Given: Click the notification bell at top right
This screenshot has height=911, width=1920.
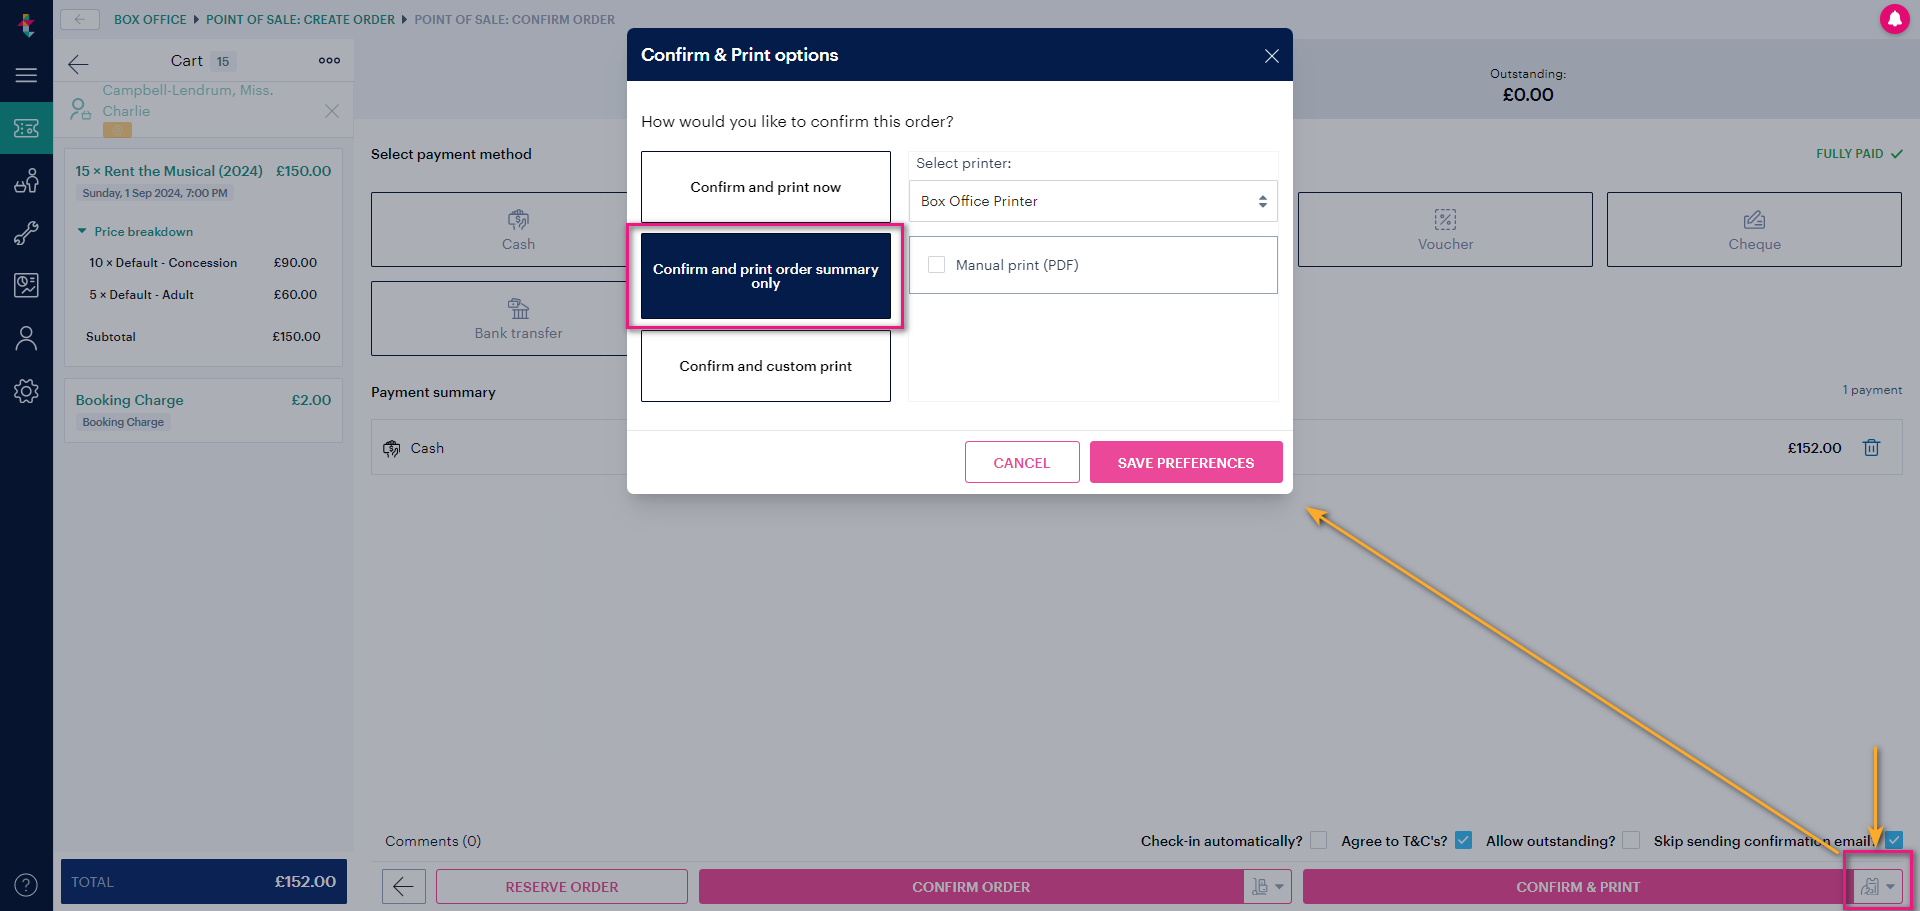Looking at the screenshot, I should (x=1896, y=19).
